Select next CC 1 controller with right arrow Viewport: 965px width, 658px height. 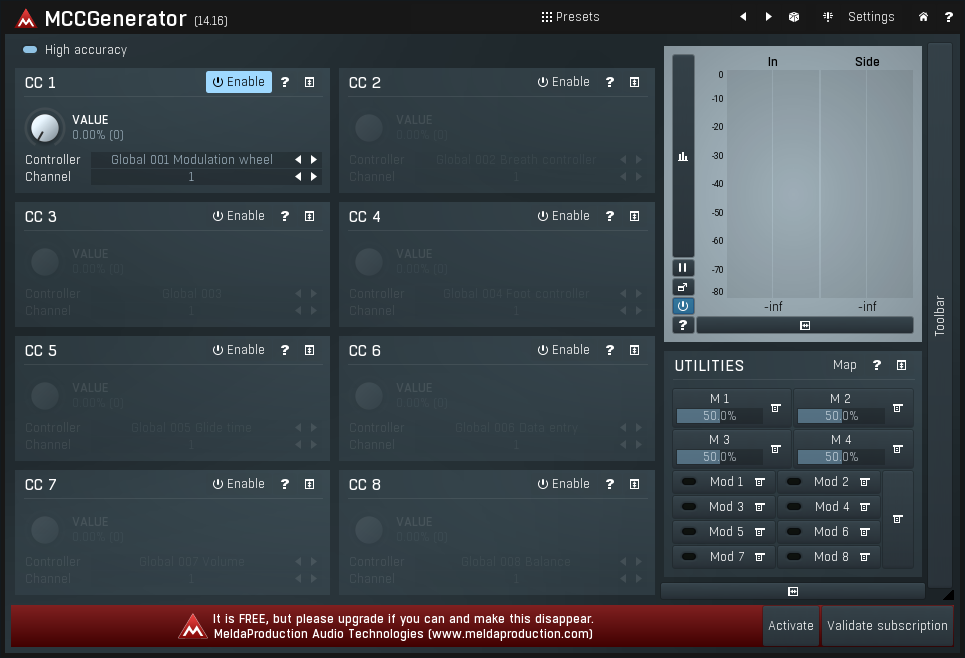pos(314,160)
